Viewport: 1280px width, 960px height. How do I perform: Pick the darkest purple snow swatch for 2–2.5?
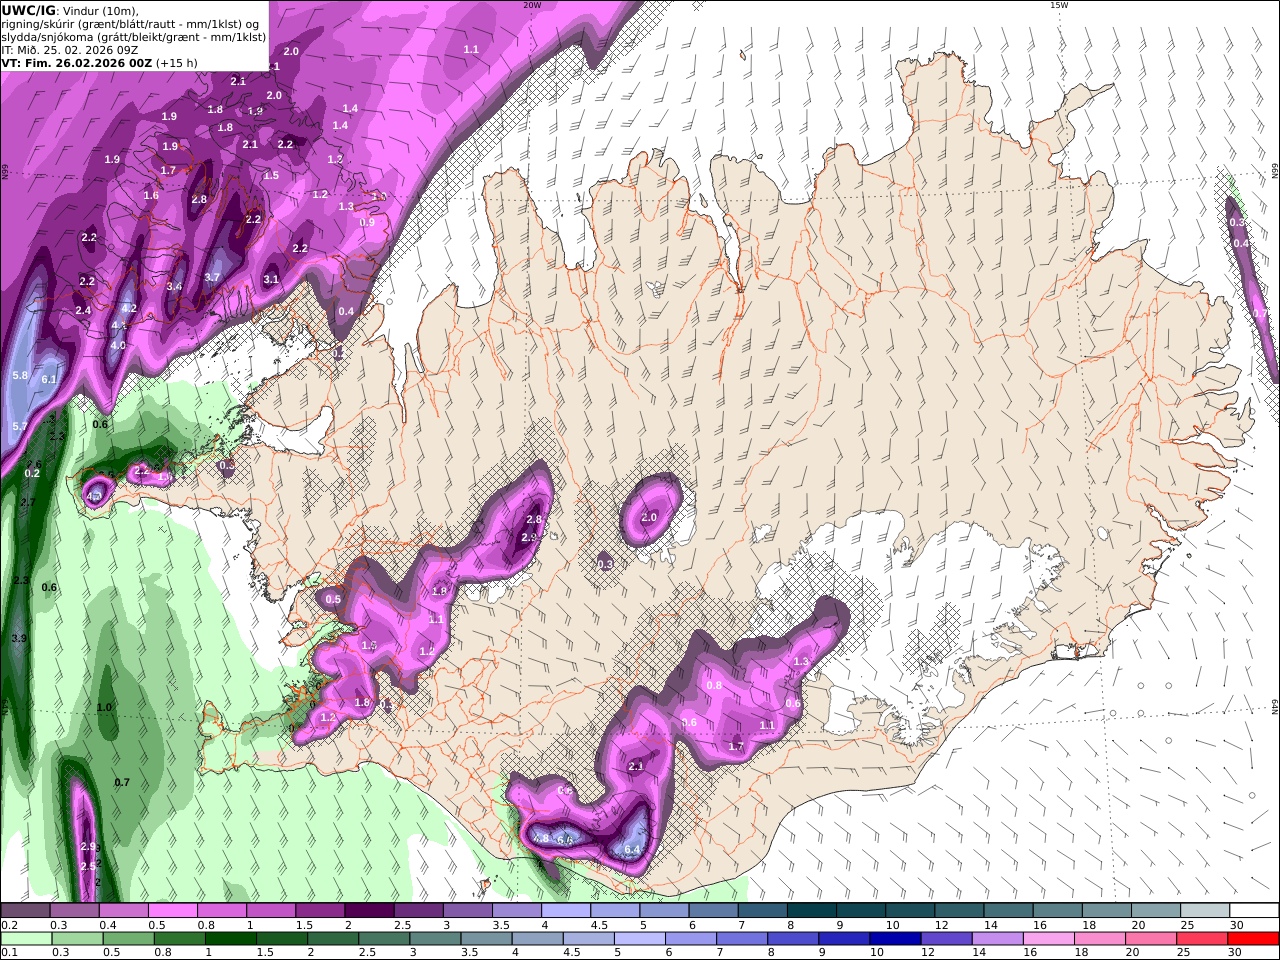(369, 911)
